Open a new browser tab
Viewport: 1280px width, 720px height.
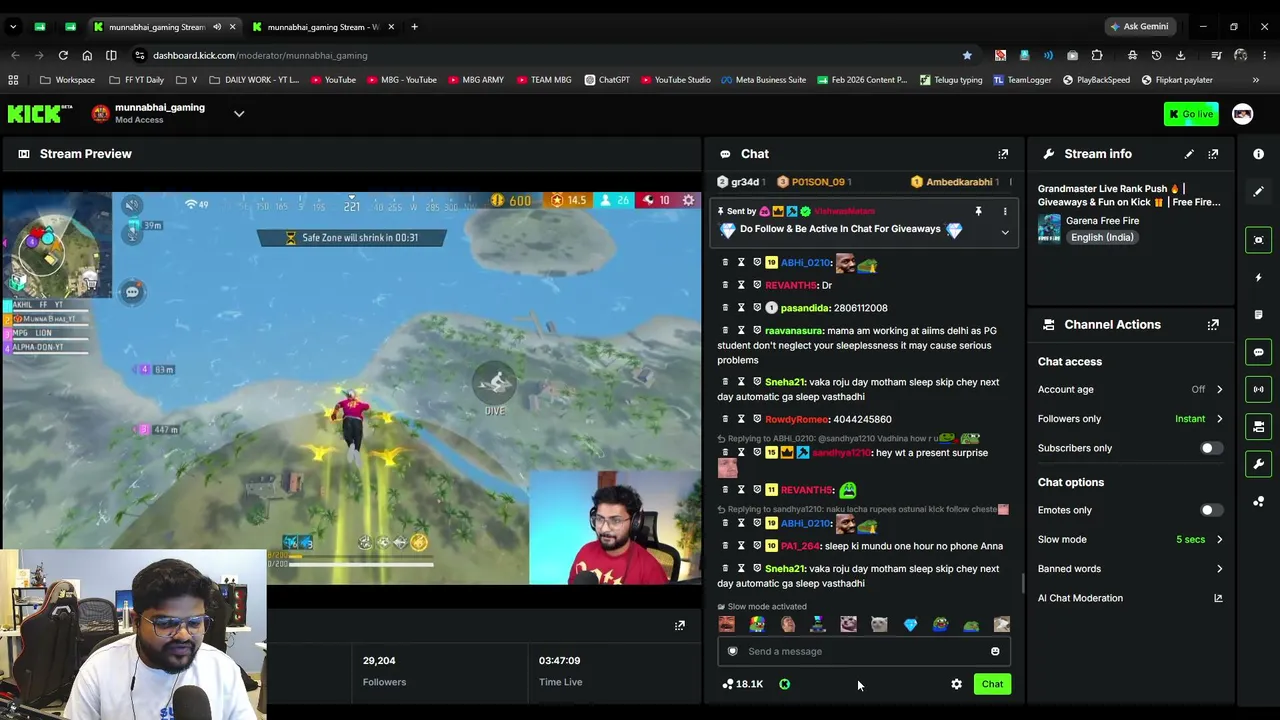pyautogui.click(x=414, y=27)
